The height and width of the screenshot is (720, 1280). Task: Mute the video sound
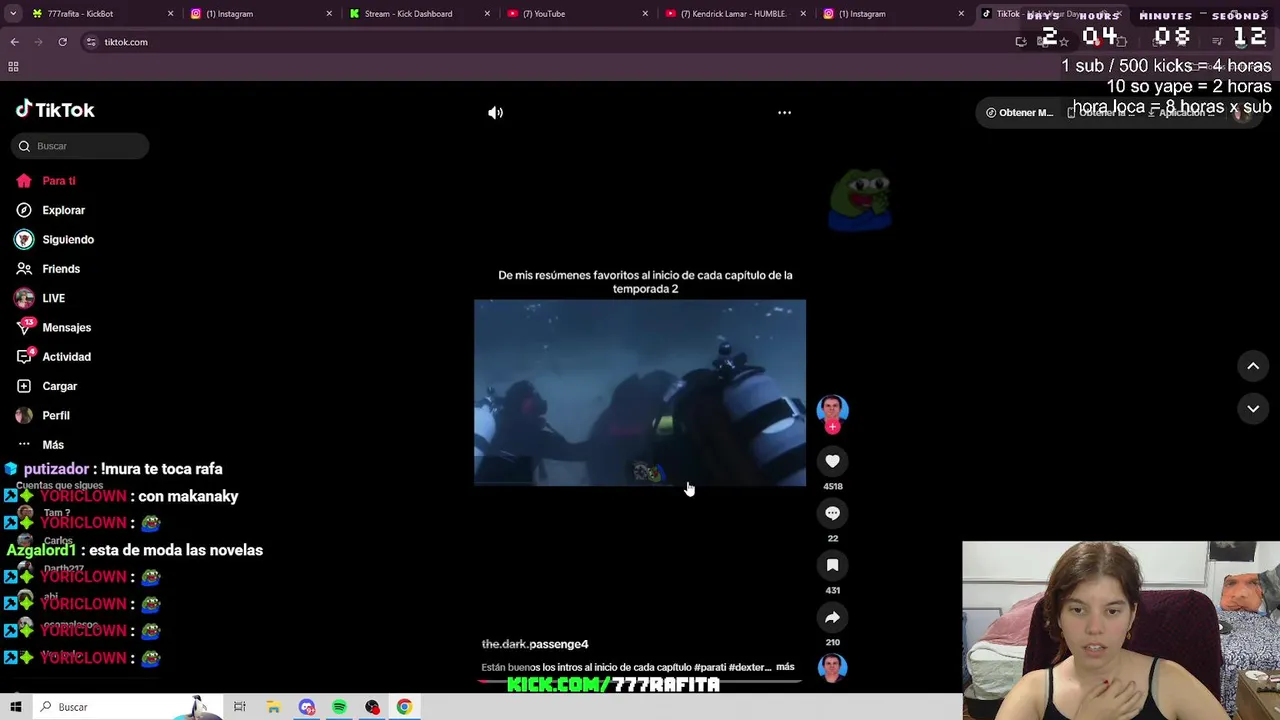[x=495, y=113]
